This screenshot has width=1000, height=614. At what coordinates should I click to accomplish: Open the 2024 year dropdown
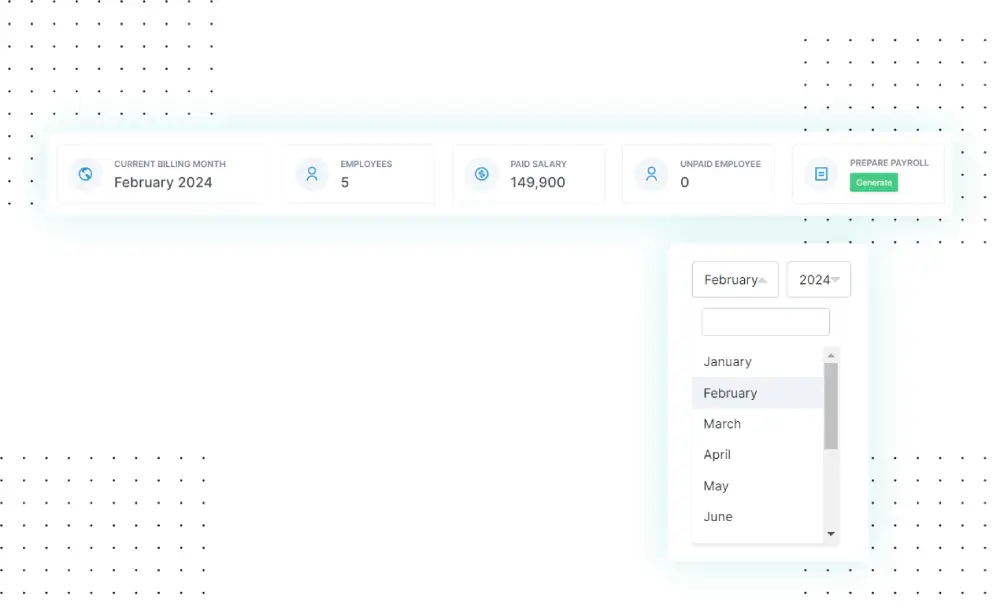tap(818, 280)
